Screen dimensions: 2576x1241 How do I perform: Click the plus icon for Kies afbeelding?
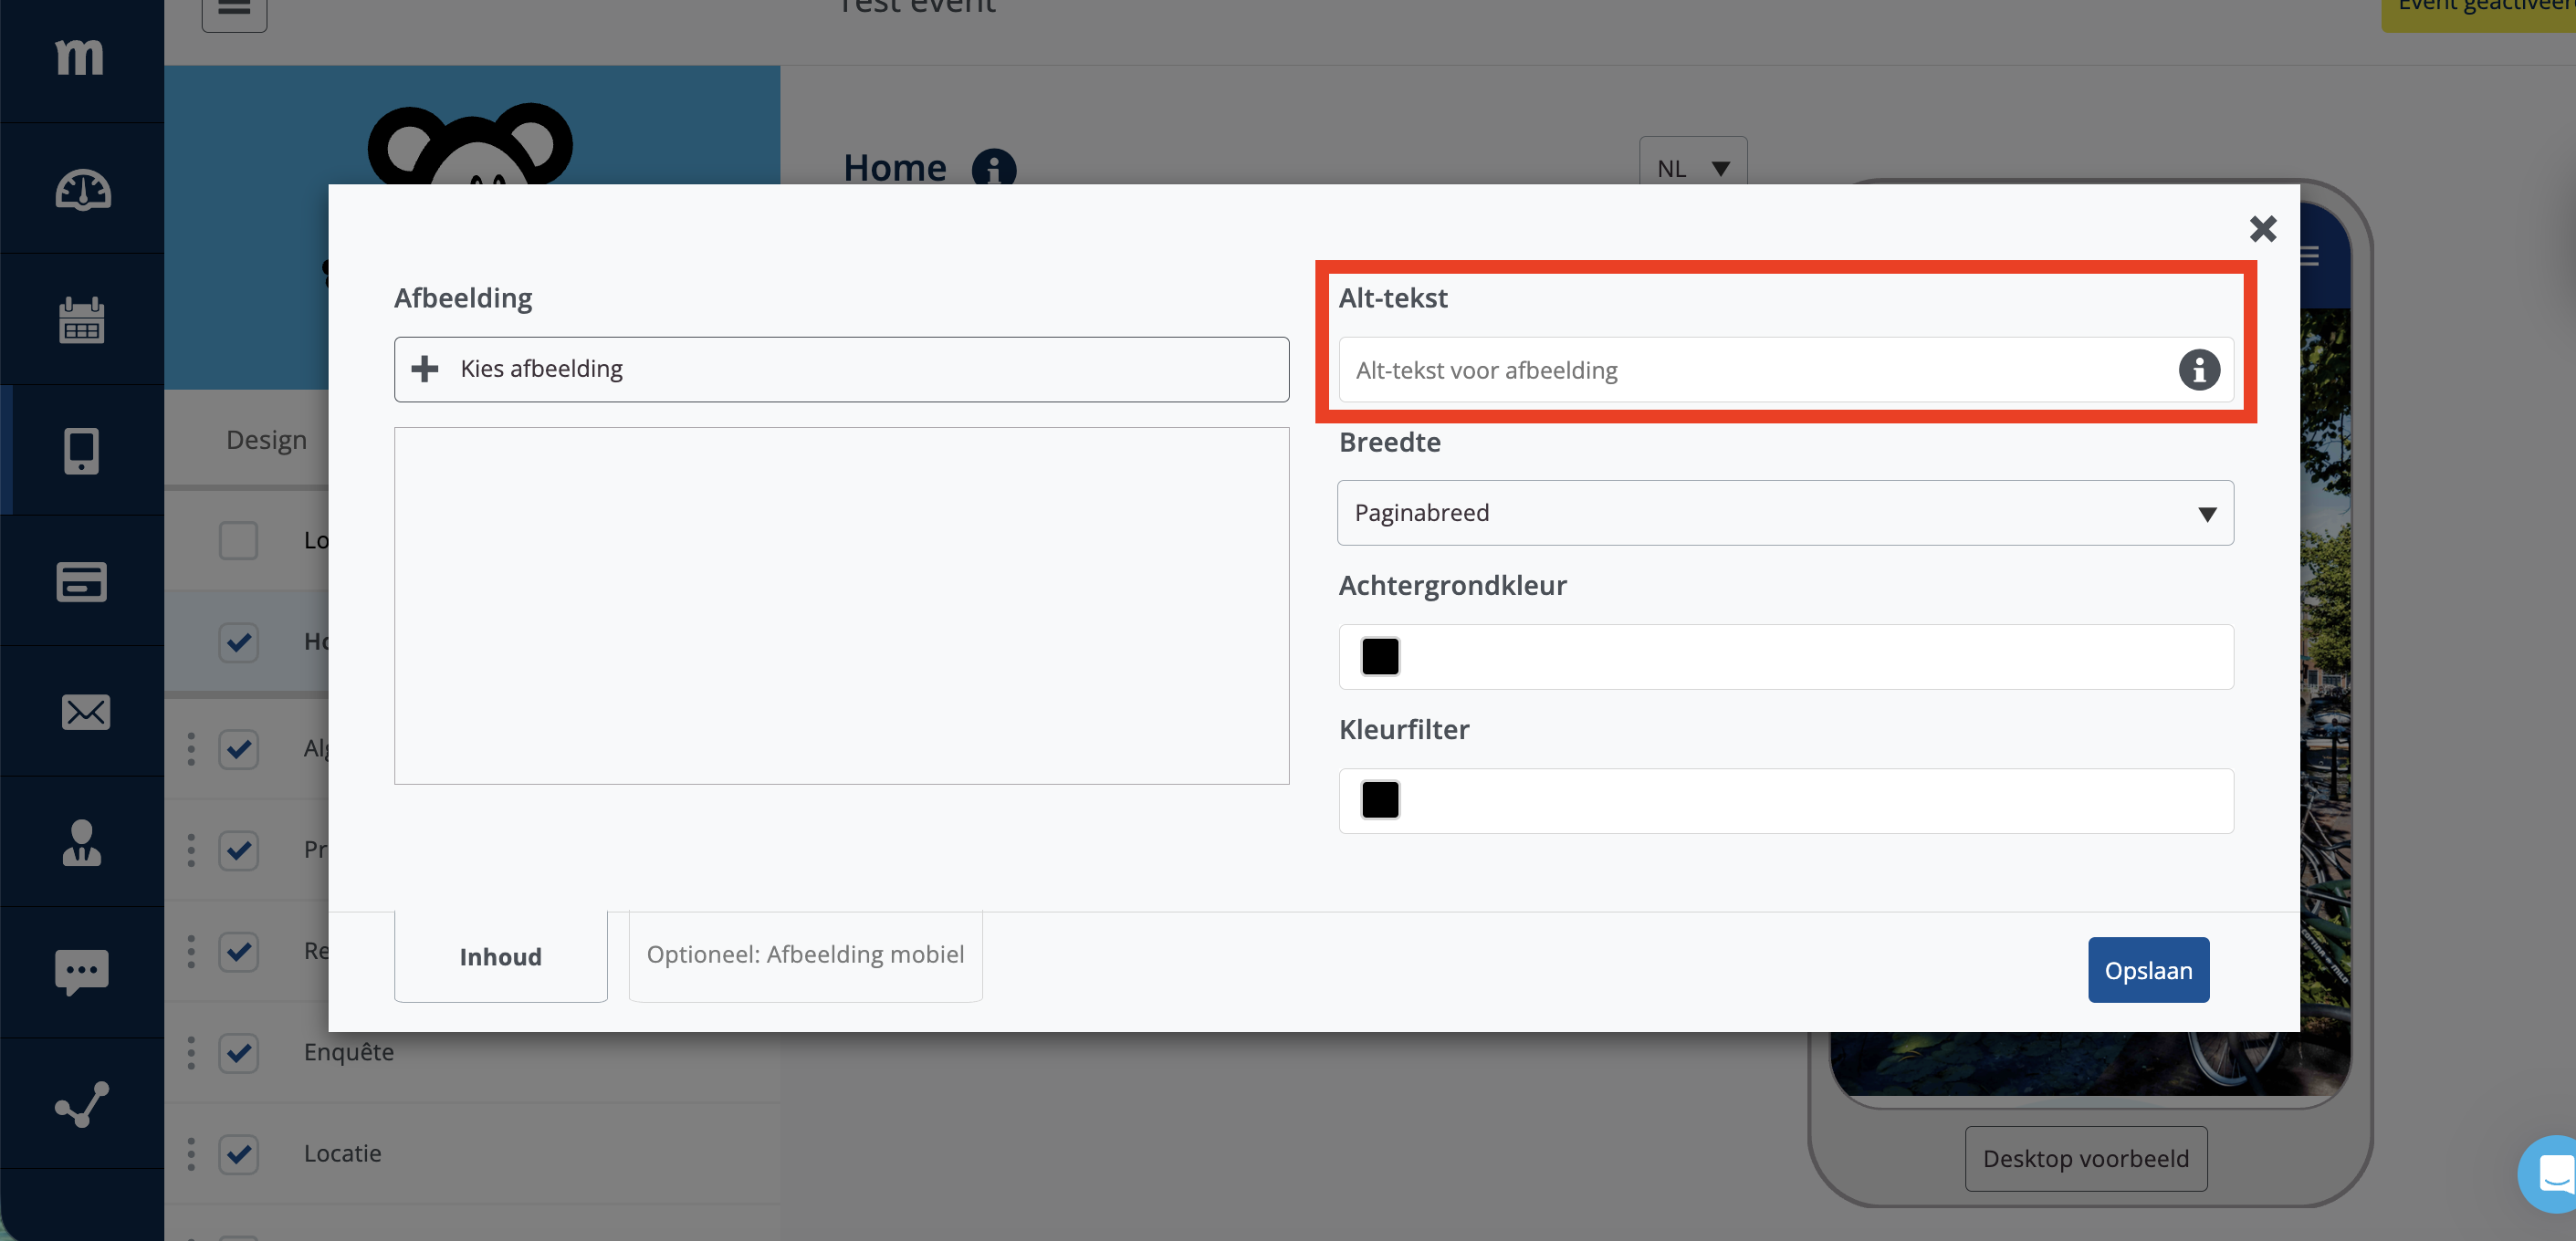pos(425,369)
